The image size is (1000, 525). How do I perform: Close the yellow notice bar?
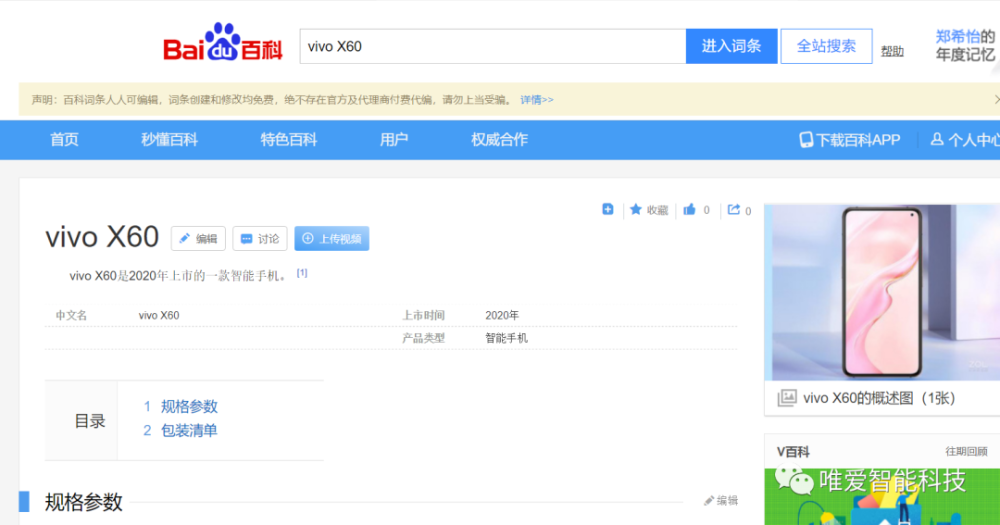coord(996,100)
